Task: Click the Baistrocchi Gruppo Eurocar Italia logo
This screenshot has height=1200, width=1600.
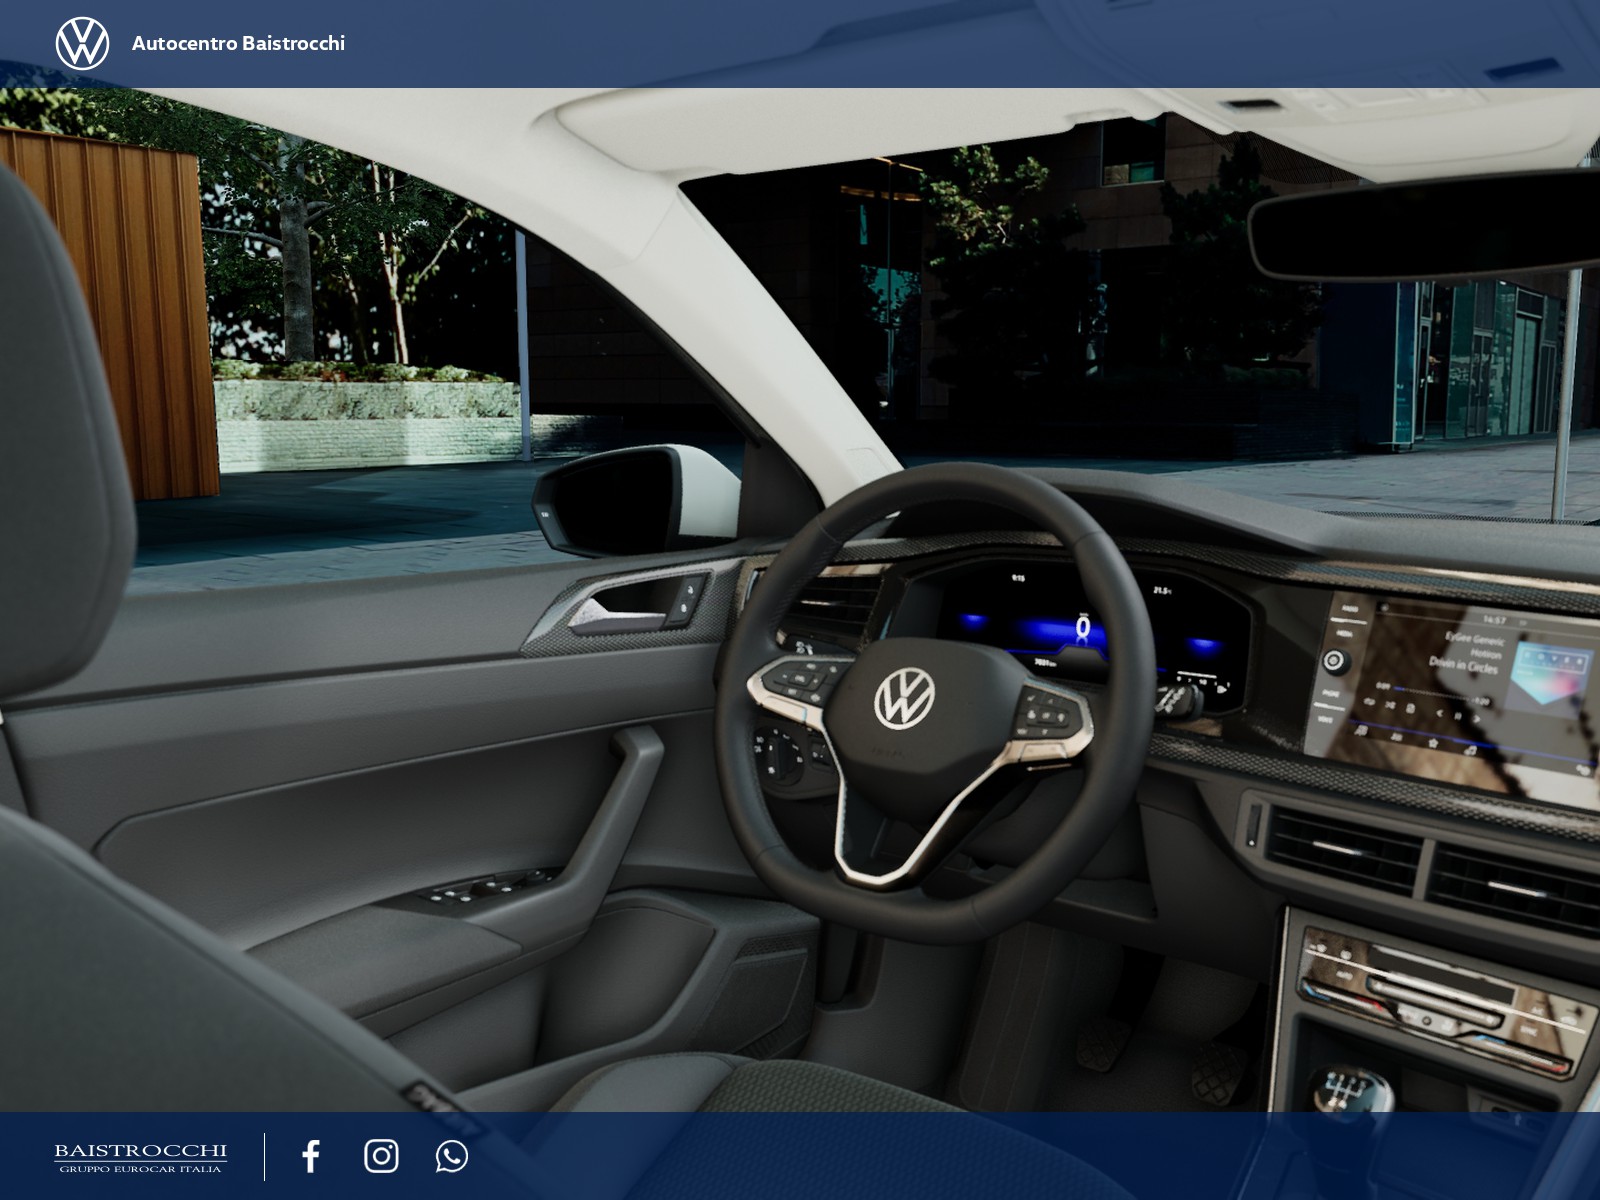Action: point(140,1157)
